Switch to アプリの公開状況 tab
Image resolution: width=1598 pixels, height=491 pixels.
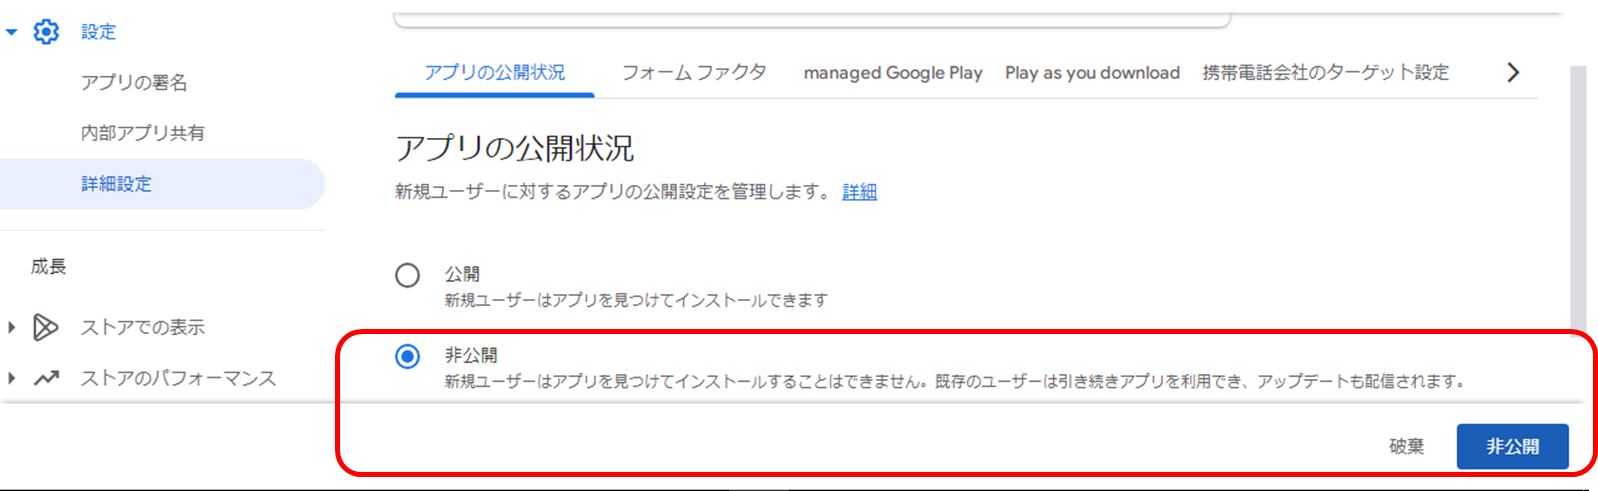(494, 73)
